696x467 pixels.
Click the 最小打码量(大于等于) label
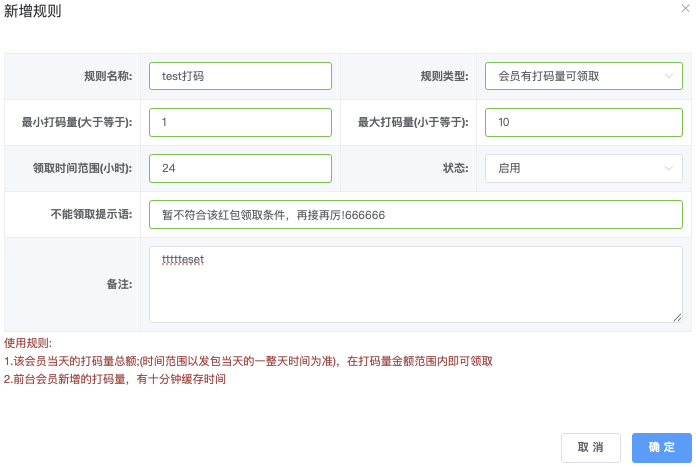(76, 122)
